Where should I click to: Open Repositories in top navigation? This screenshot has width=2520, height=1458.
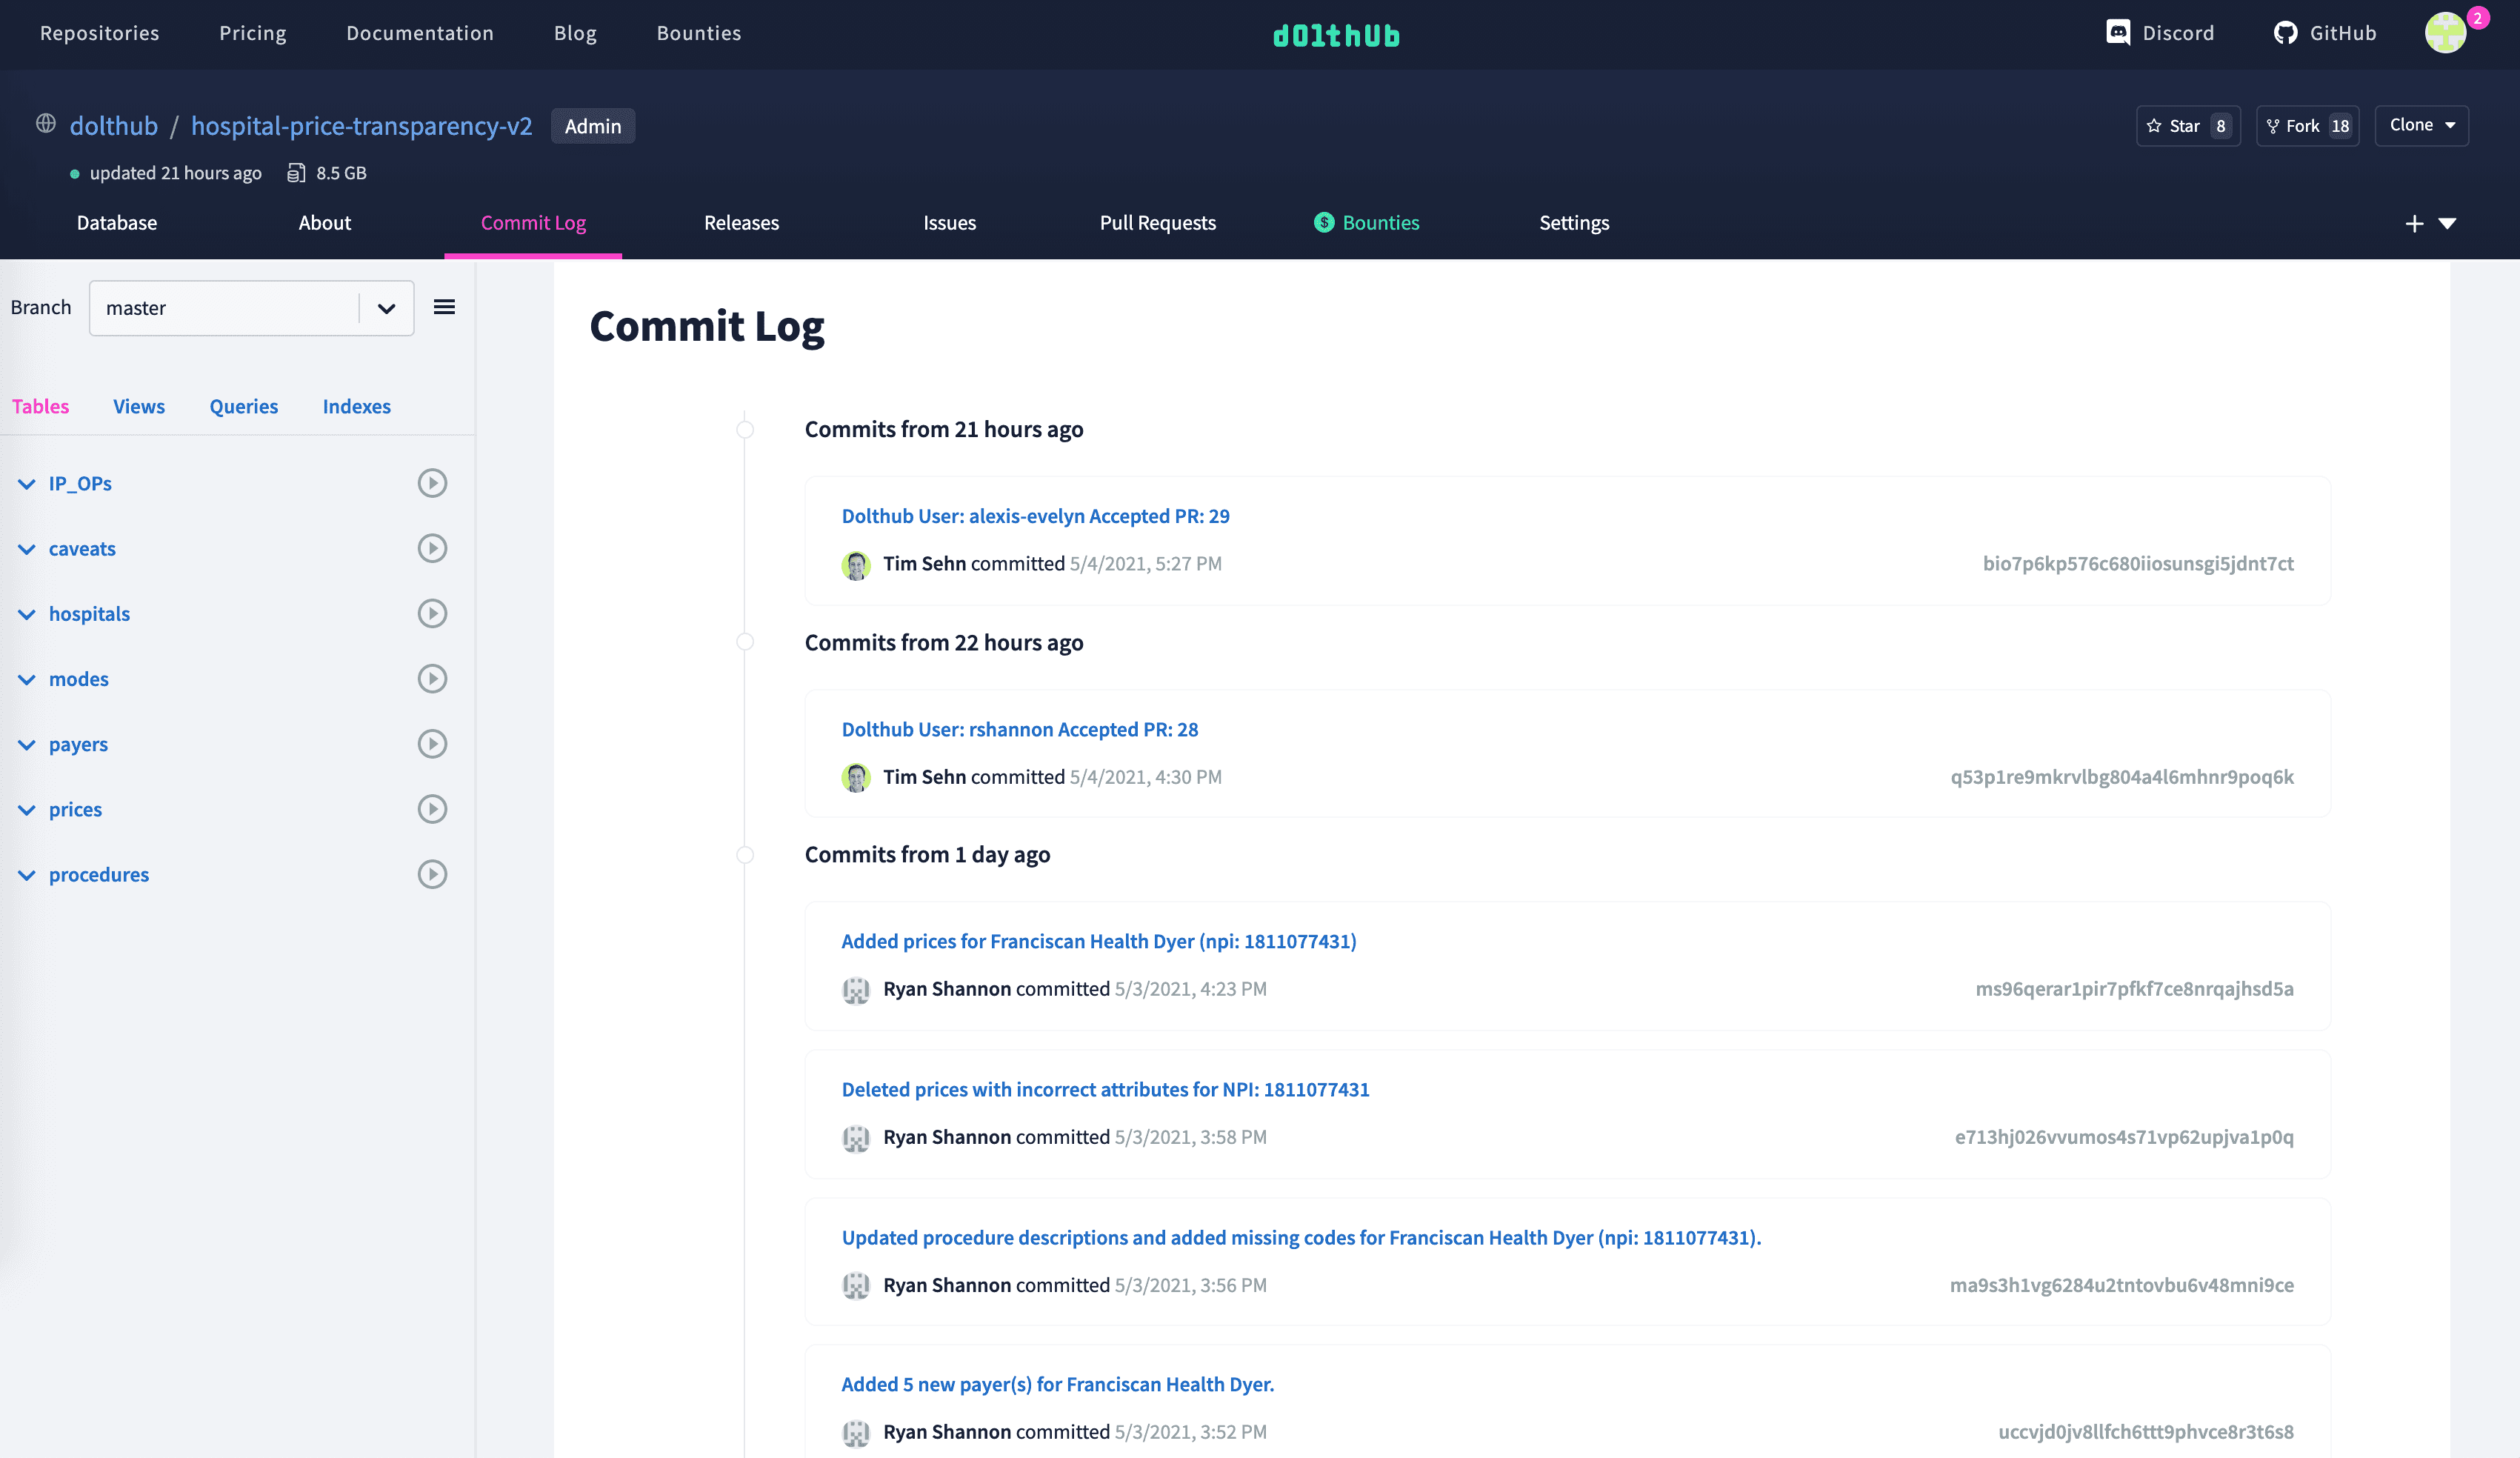(x=100, y=33)
